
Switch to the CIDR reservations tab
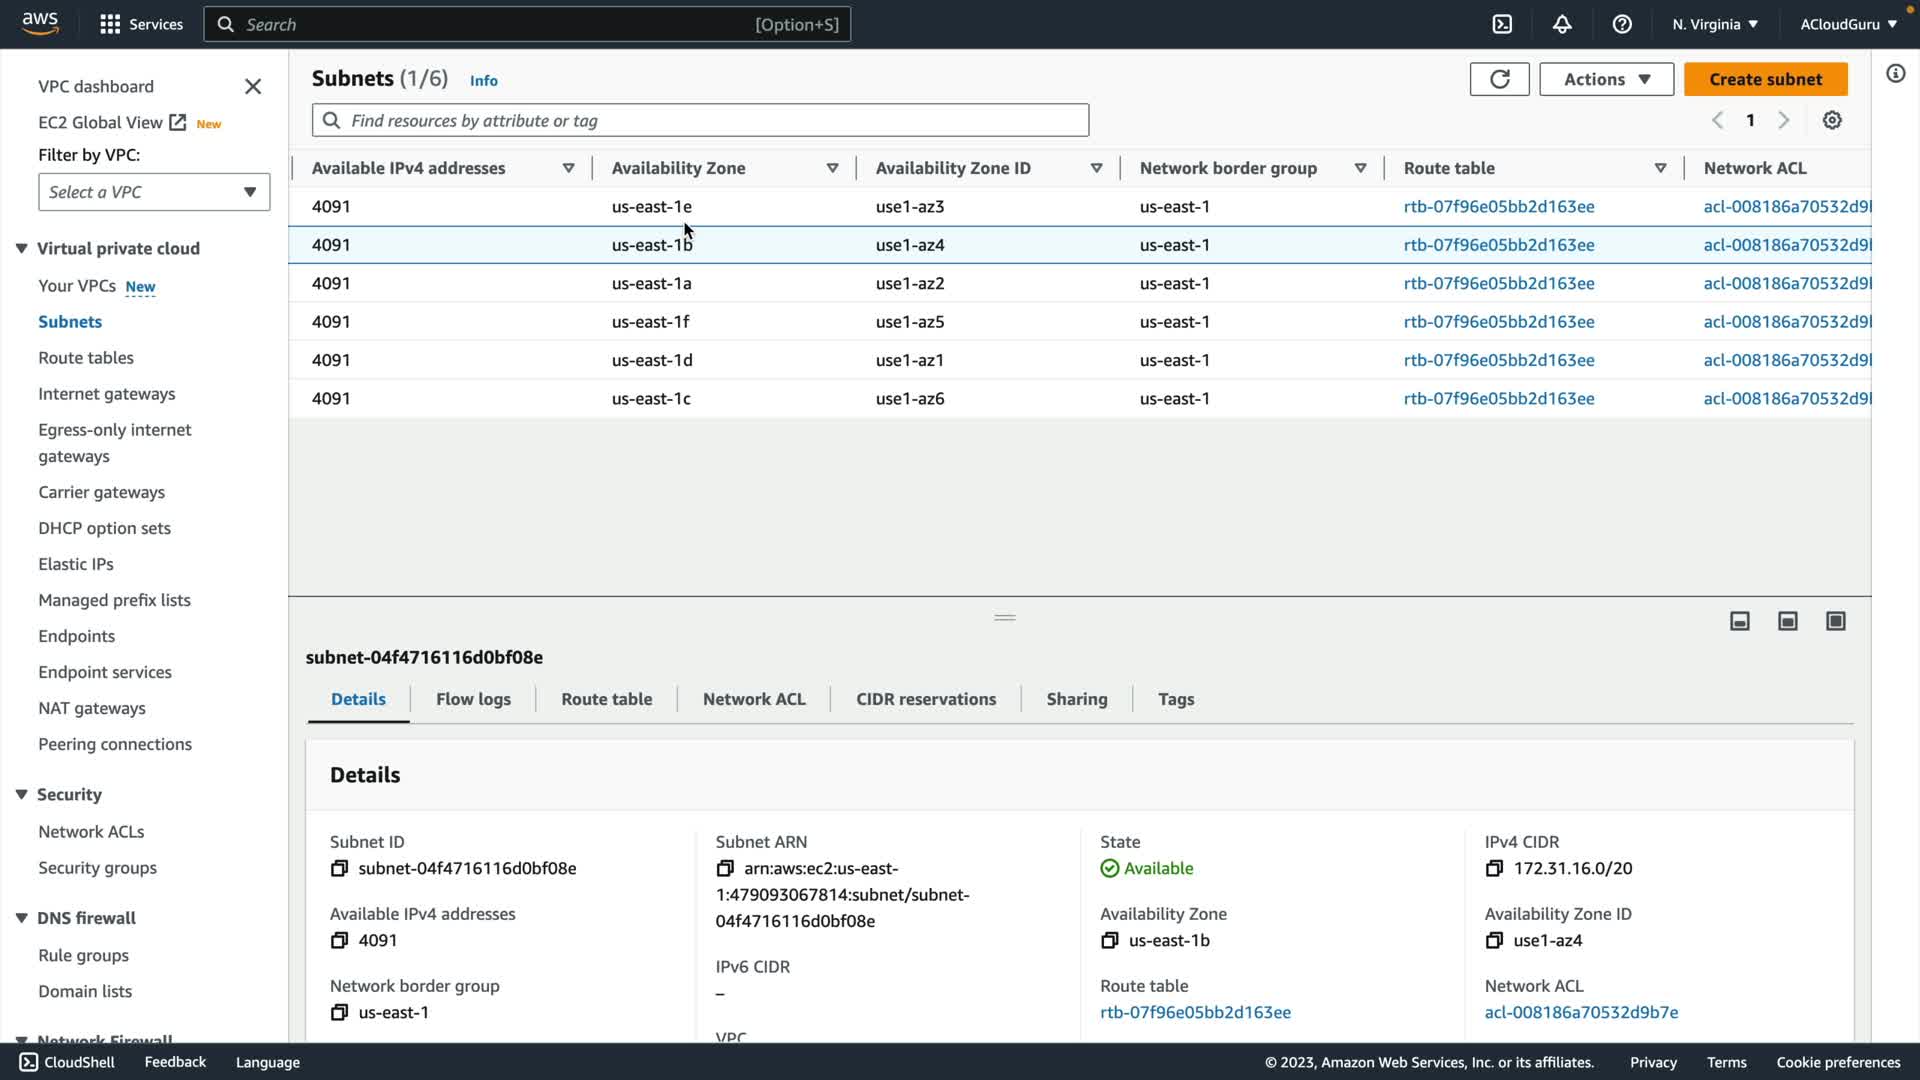click(x=925, y=699)
